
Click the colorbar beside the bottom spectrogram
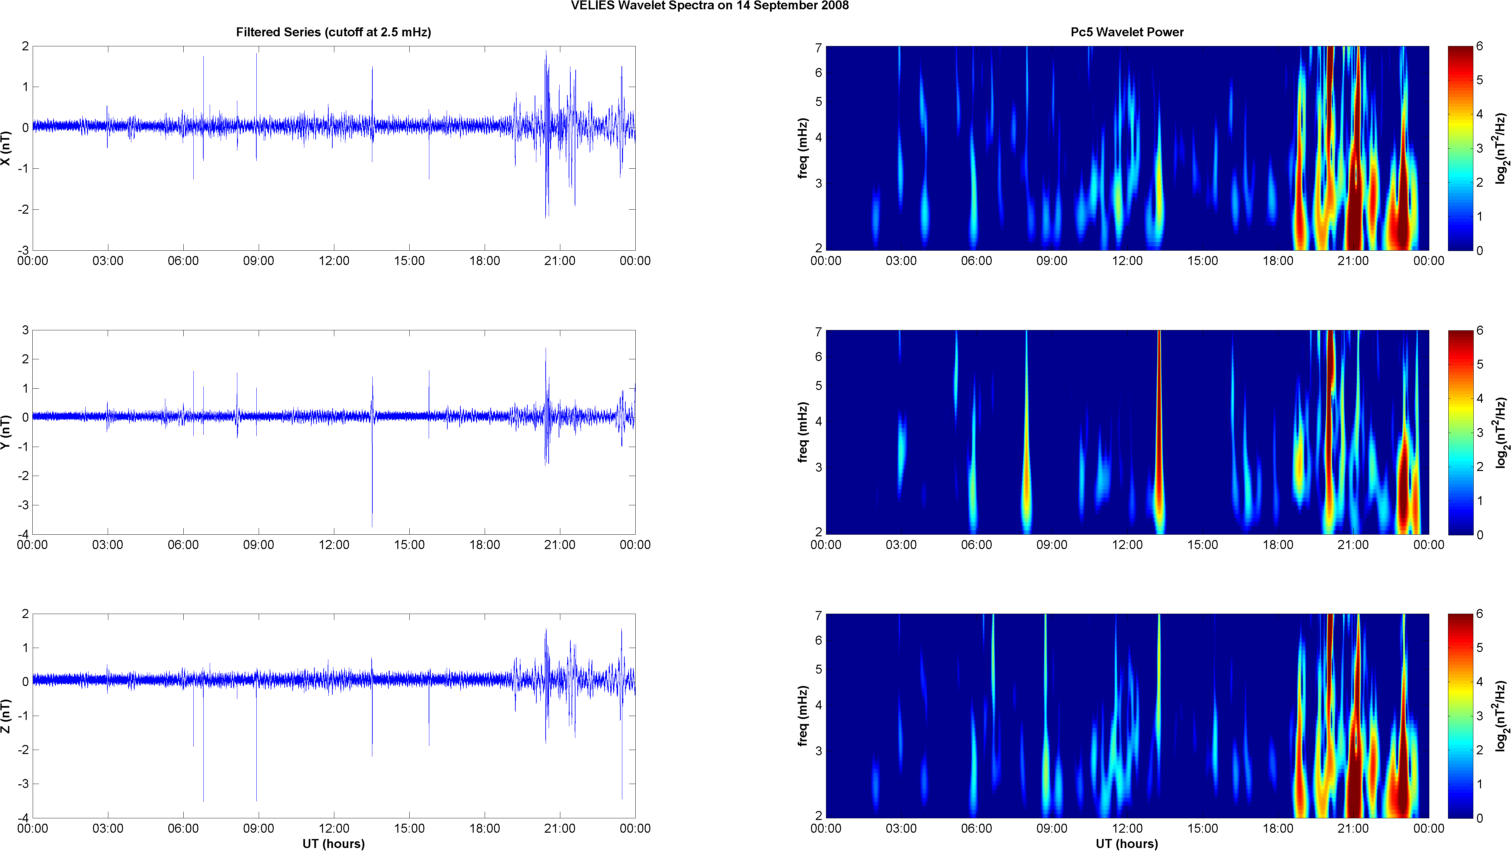1460,716
